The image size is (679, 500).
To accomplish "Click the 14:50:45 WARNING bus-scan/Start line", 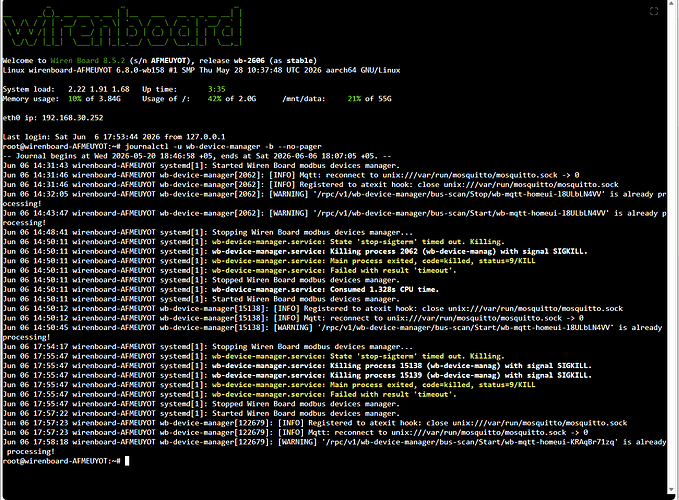I will (x=333, y=332).
